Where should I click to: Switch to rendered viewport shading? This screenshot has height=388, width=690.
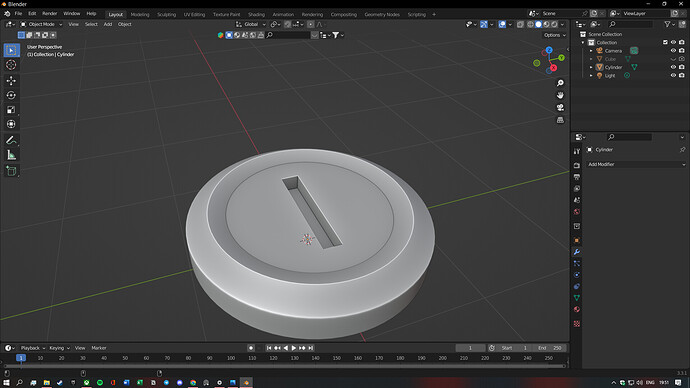(554, 25)
